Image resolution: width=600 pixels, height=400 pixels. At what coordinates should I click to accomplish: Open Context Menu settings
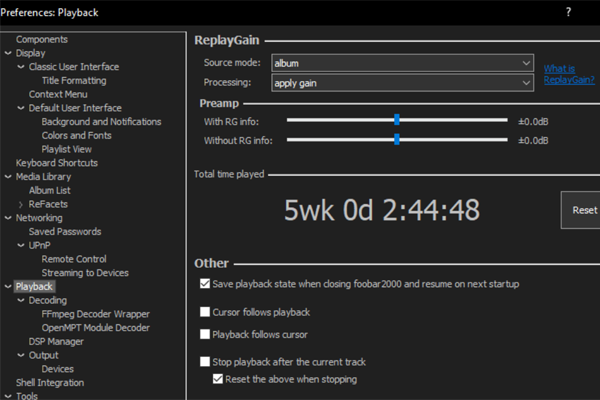pyautogui.click(x=58, y=94)
